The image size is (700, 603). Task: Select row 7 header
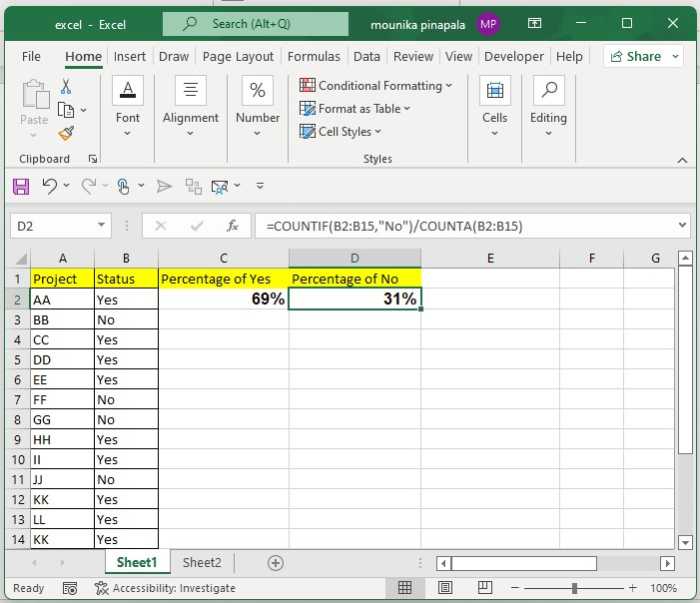[17, 399]
